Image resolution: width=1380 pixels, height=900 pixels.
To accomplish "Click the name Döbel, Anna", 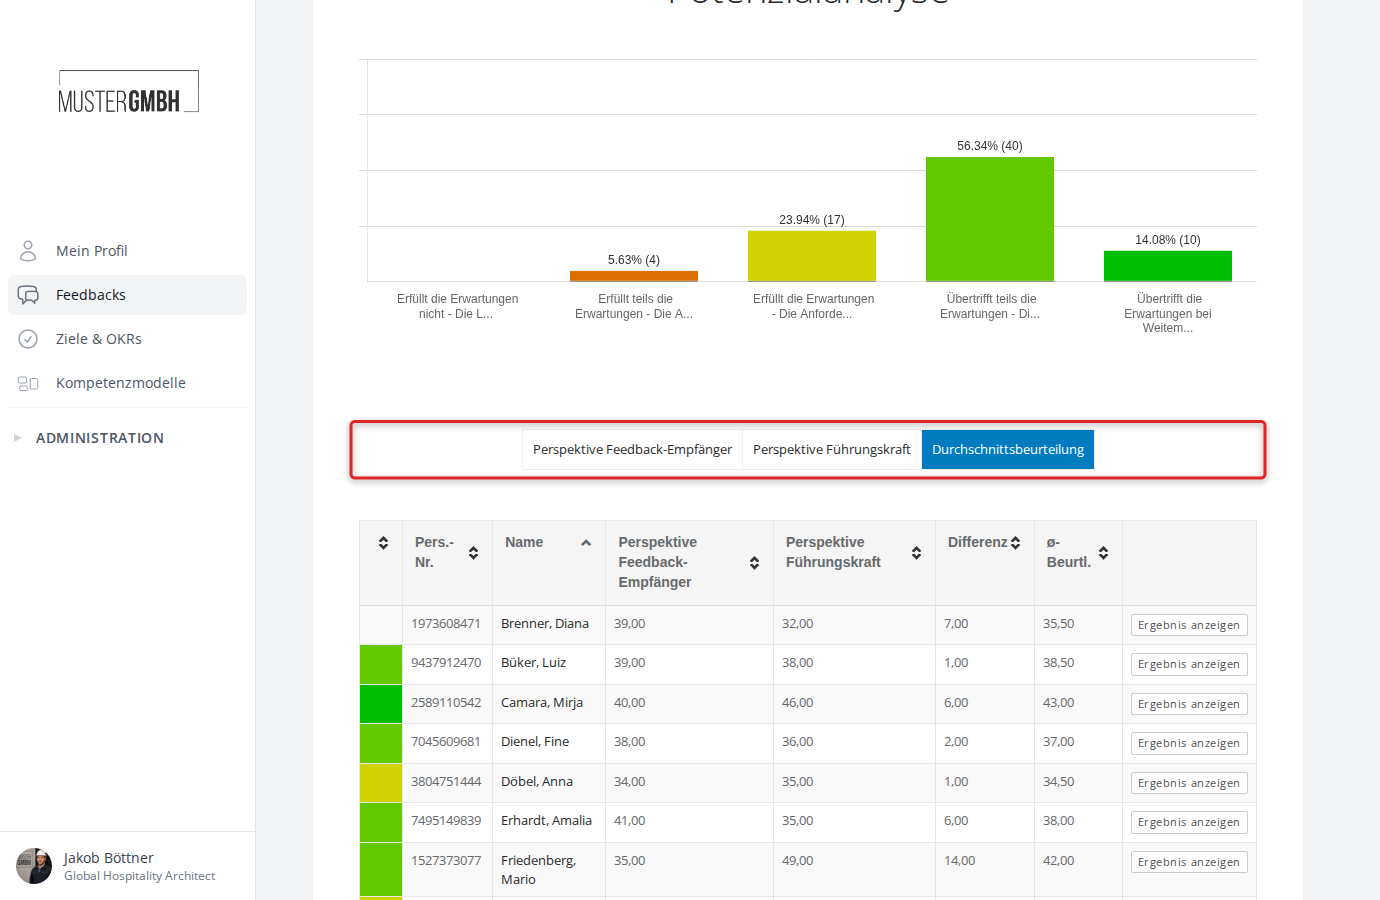I will [x=537, y=782].
